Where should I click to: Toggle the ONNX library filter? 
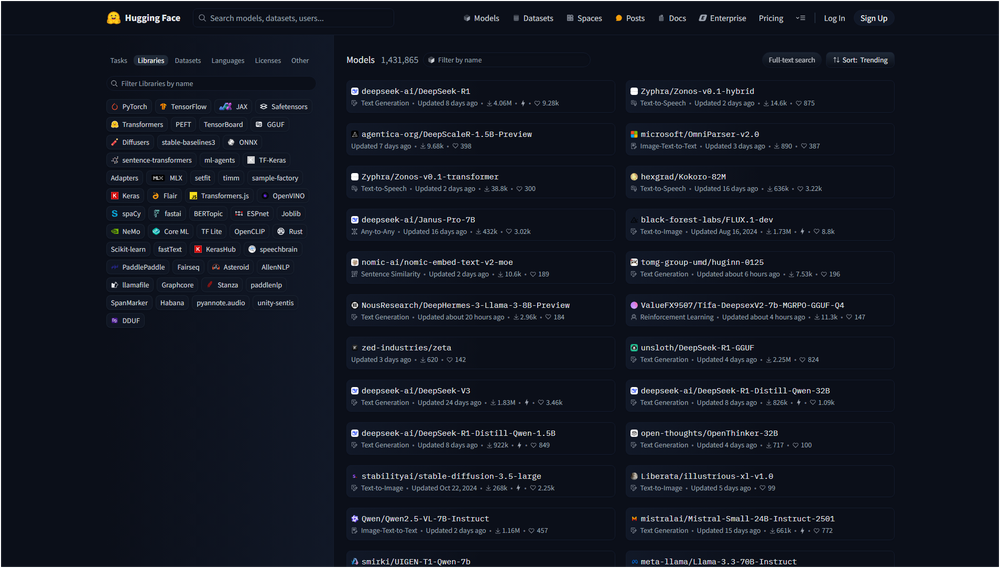pos(242,142)
